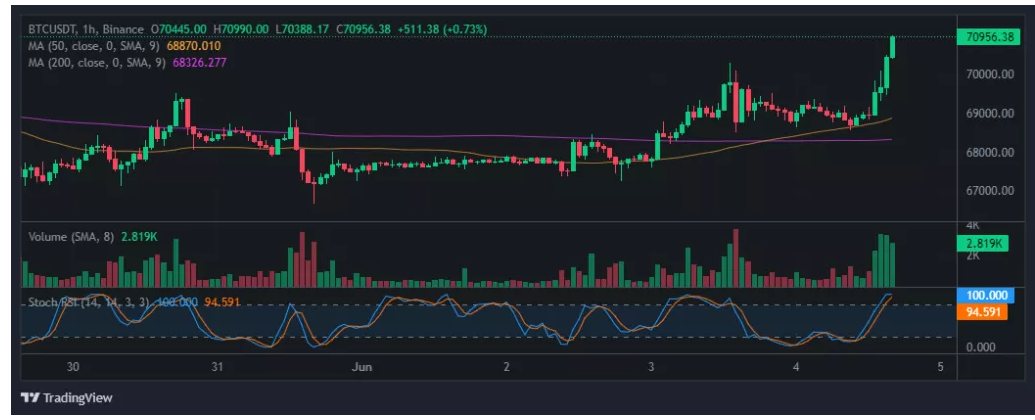Select the MA 200 indicator label
The image size is (1035, 420).
pos(98,63)
